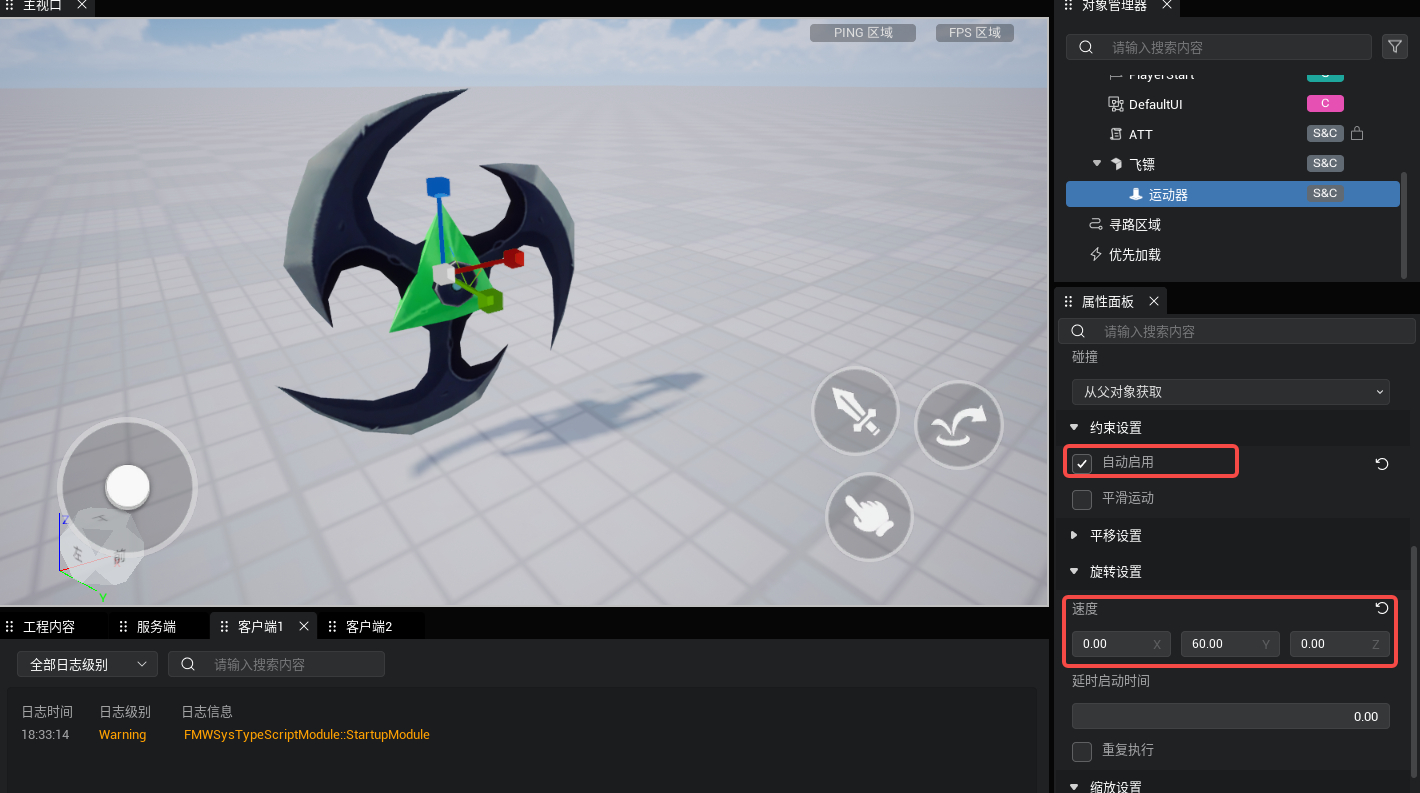Open the 从父对象获取 collision dropdown
The width and height of the screenshot is (1420, 793).
[1230, 392]
